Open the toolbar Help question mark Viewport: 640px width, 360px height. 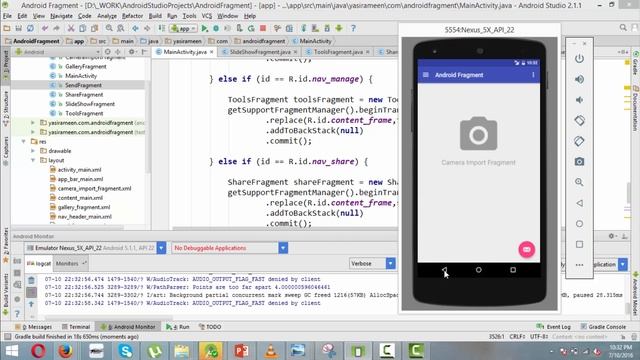[353, 29]
